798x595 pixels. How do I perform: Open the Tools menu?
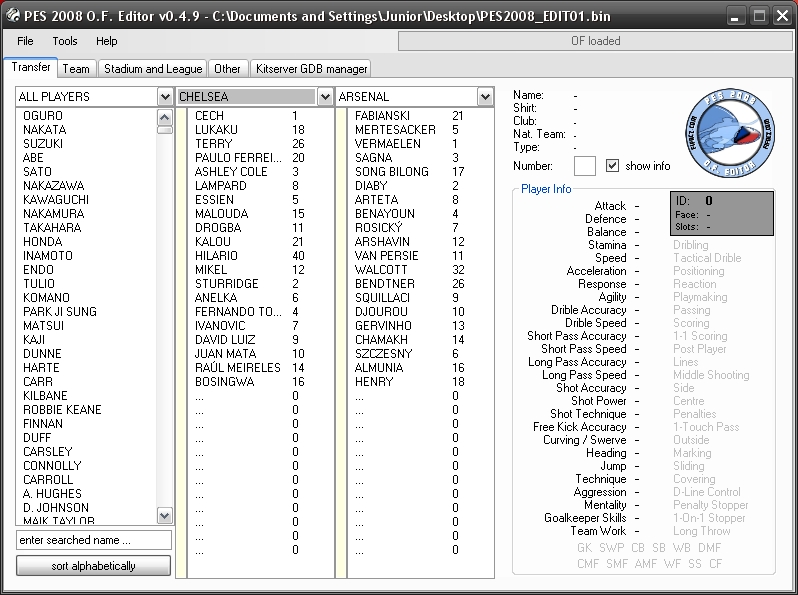[65, 41]
